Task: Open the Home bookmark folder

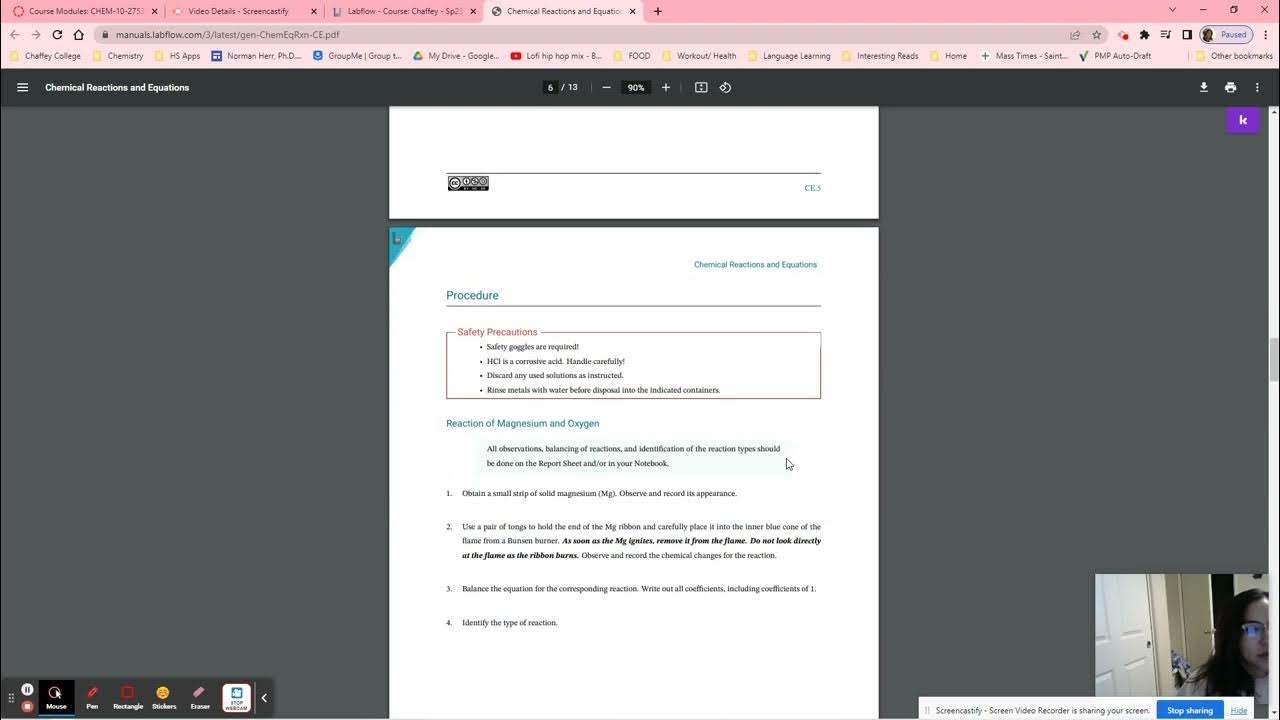Action: 948,56
